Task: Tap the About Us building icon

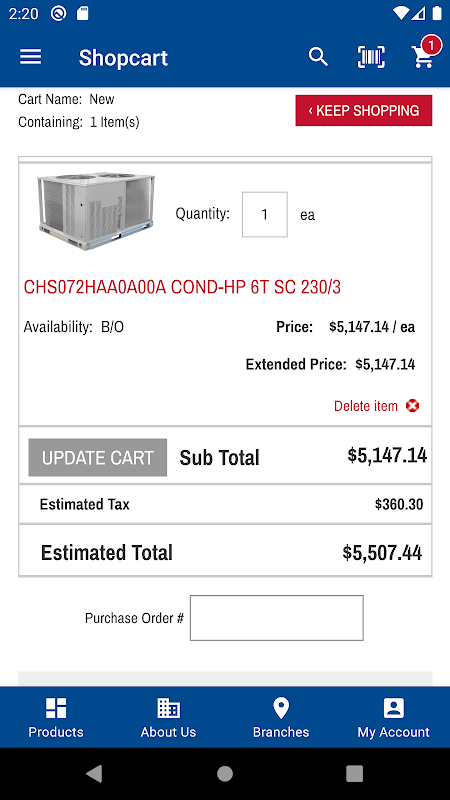Action: tap(168, 708)
